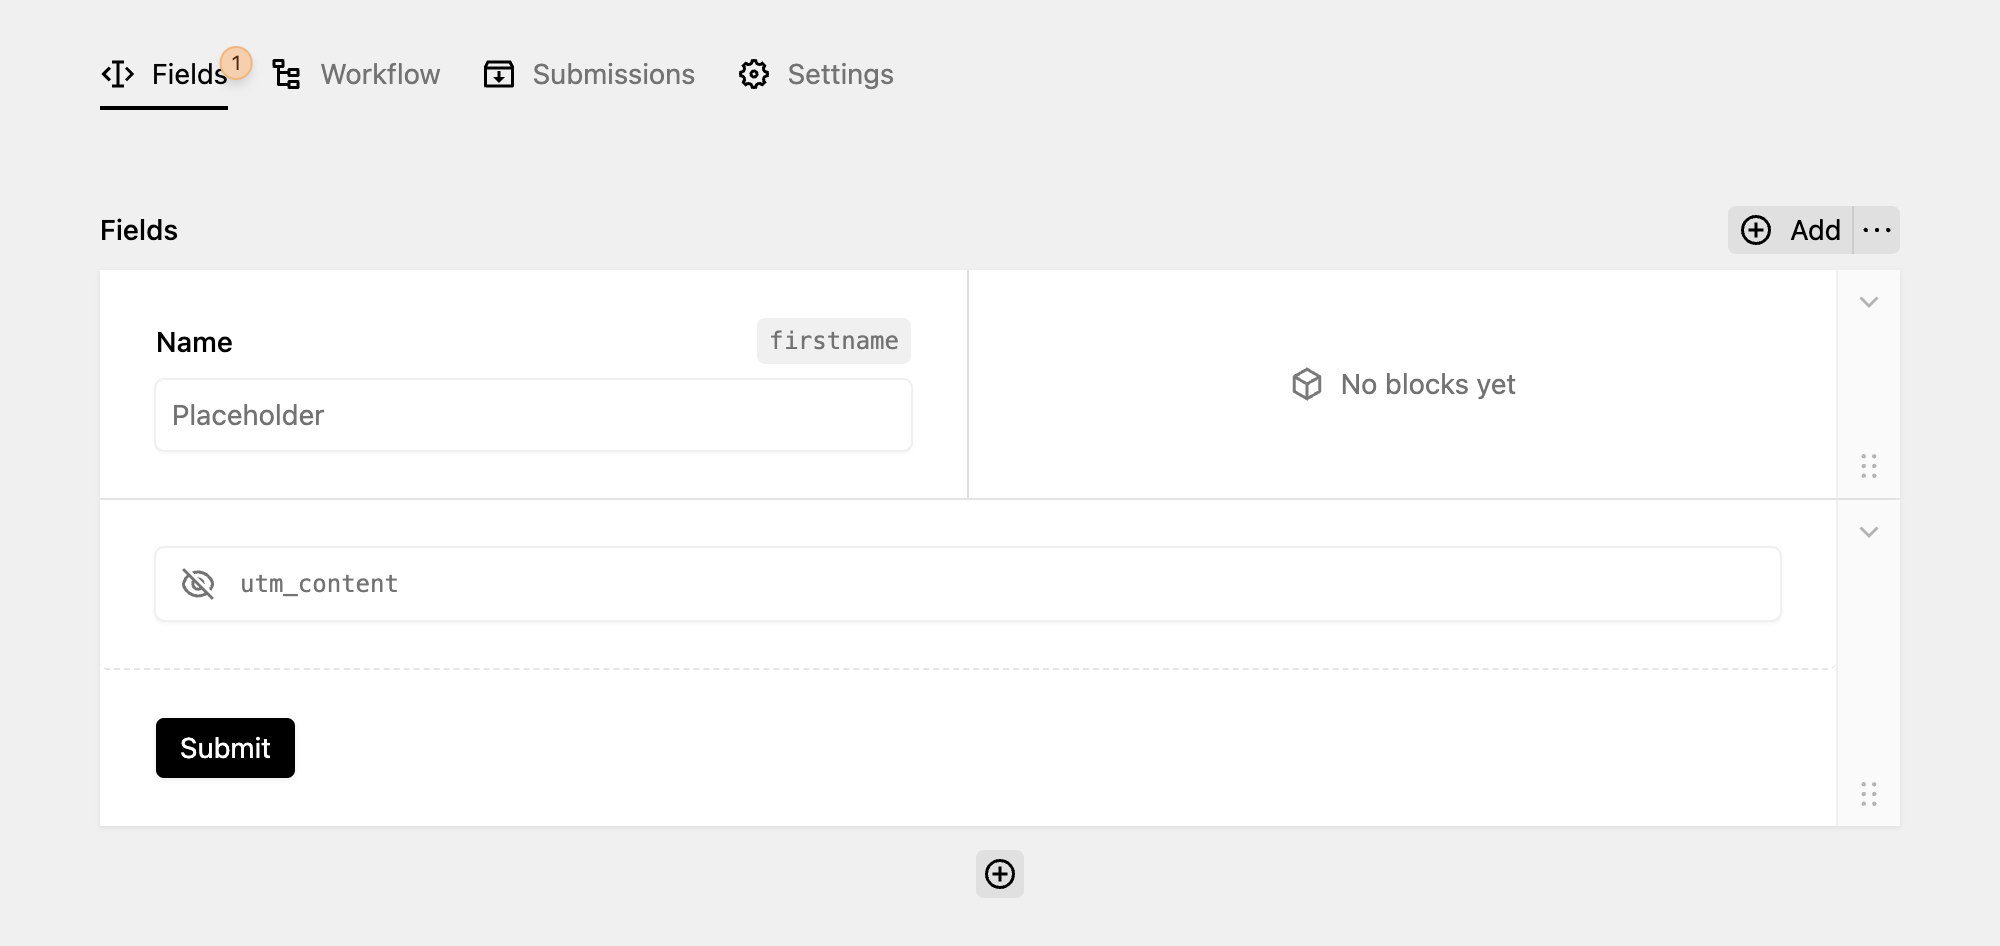Click the cube icon beside No blocks yet

1307,384
